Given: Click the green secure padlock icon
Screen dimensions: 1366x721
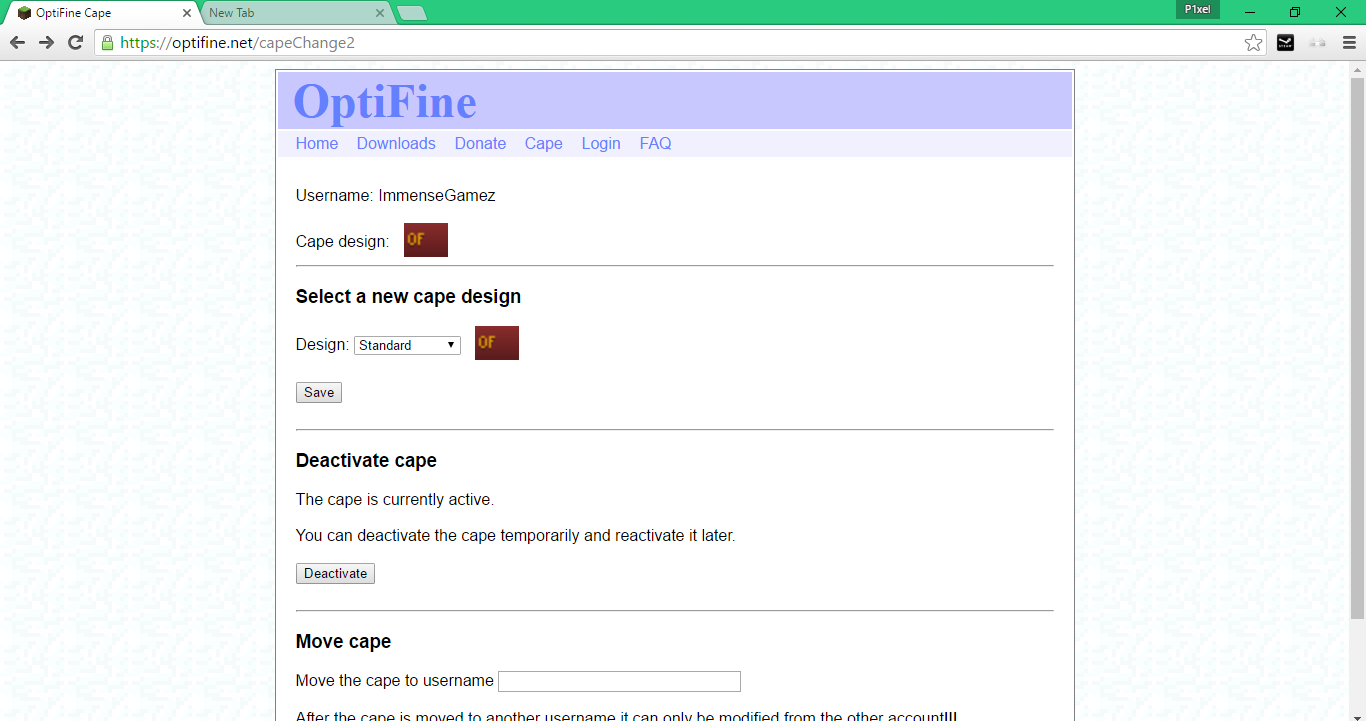Looking at the screenshot, I should [107, 43].
